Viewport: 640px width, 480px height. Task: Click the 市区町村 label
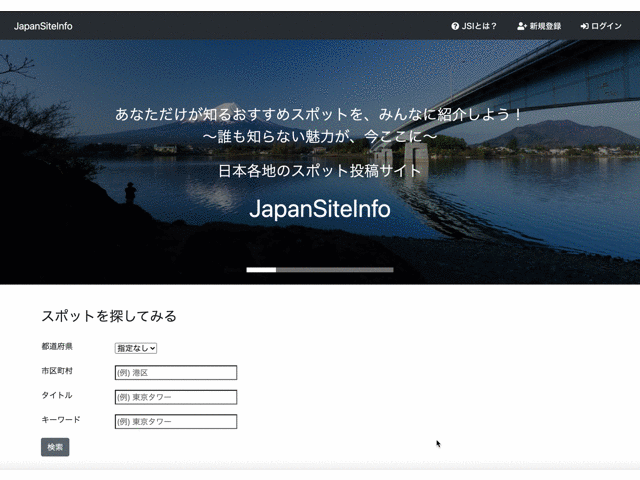click(x=57, y=371)
